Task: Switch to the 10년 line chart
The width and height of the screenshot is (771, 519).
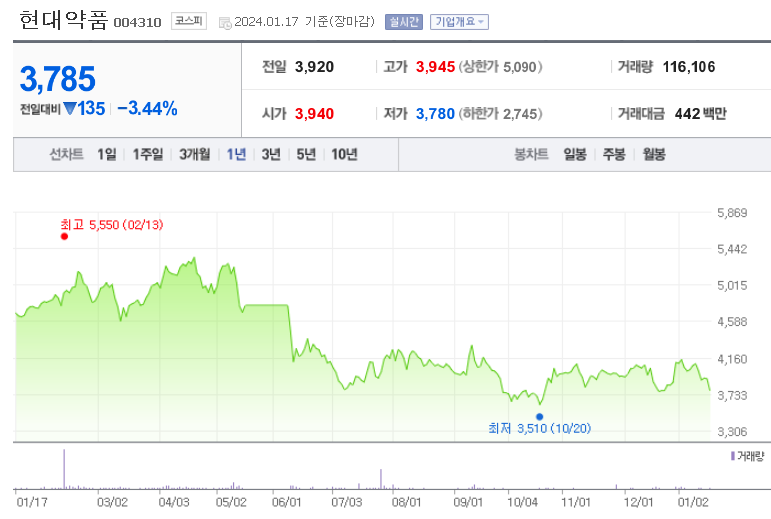Action: (x=344, y=154)
